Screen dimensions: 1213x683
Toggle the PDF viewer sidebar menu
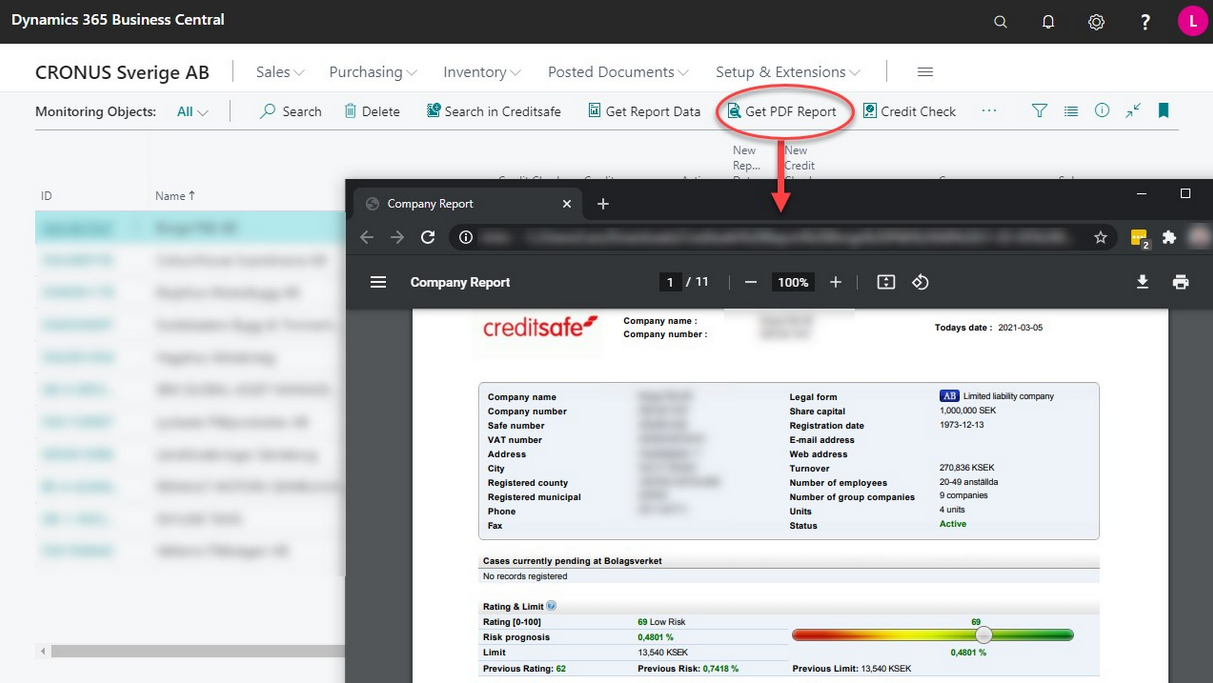pos(378,282)
